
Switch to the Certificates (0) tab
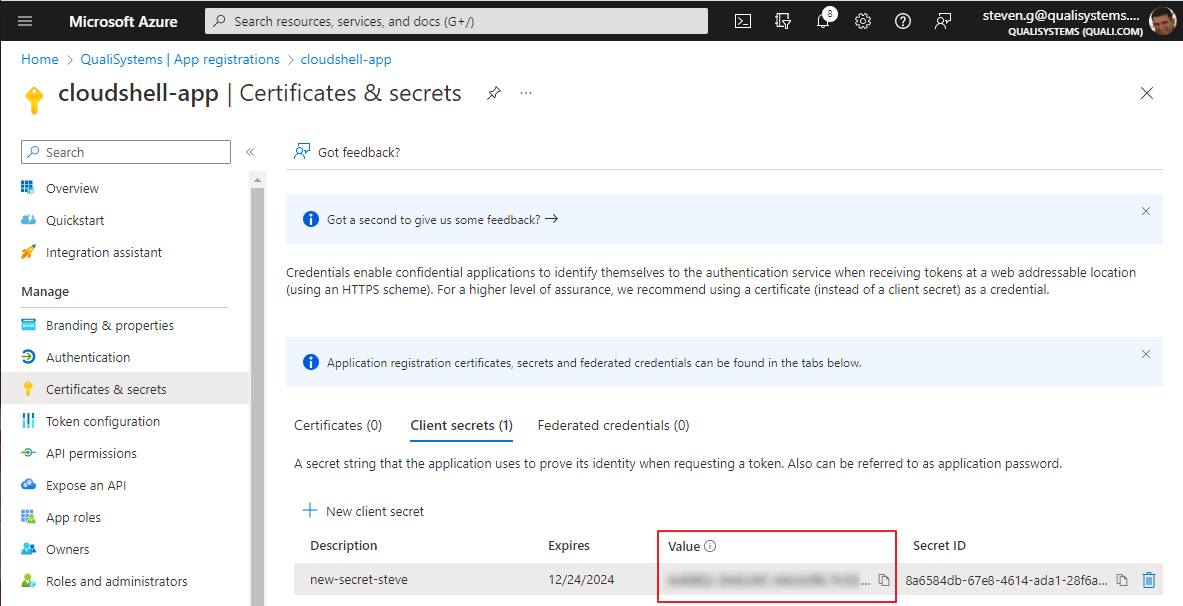click(x=338, y=425)
